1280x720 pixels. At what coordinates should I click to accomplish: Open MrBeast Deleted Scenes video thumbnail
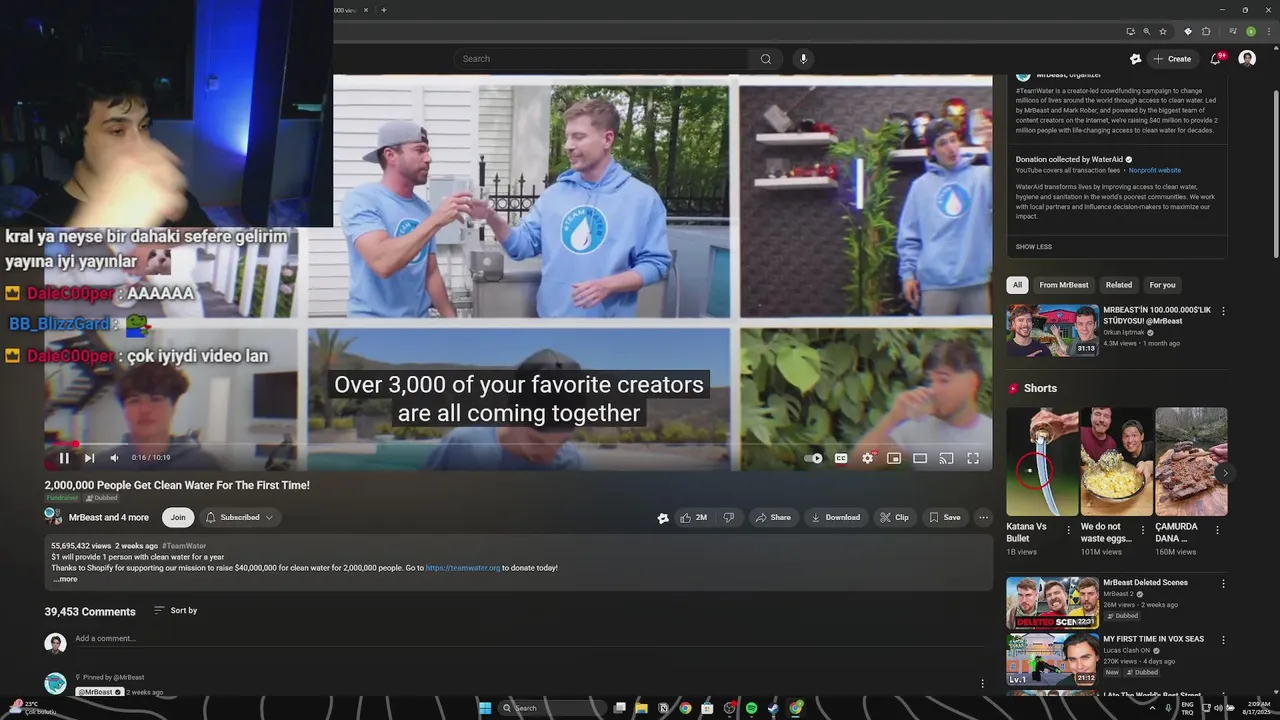(1052, 603)
